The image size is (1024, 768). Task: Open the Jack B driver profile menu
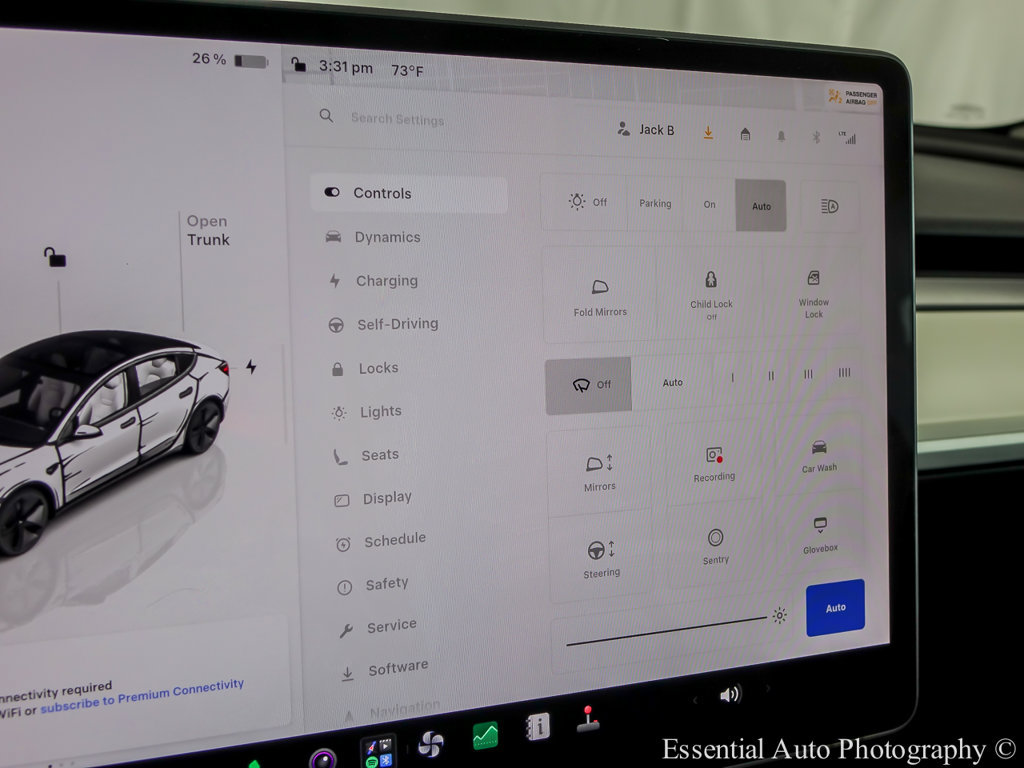coord(646,129)
